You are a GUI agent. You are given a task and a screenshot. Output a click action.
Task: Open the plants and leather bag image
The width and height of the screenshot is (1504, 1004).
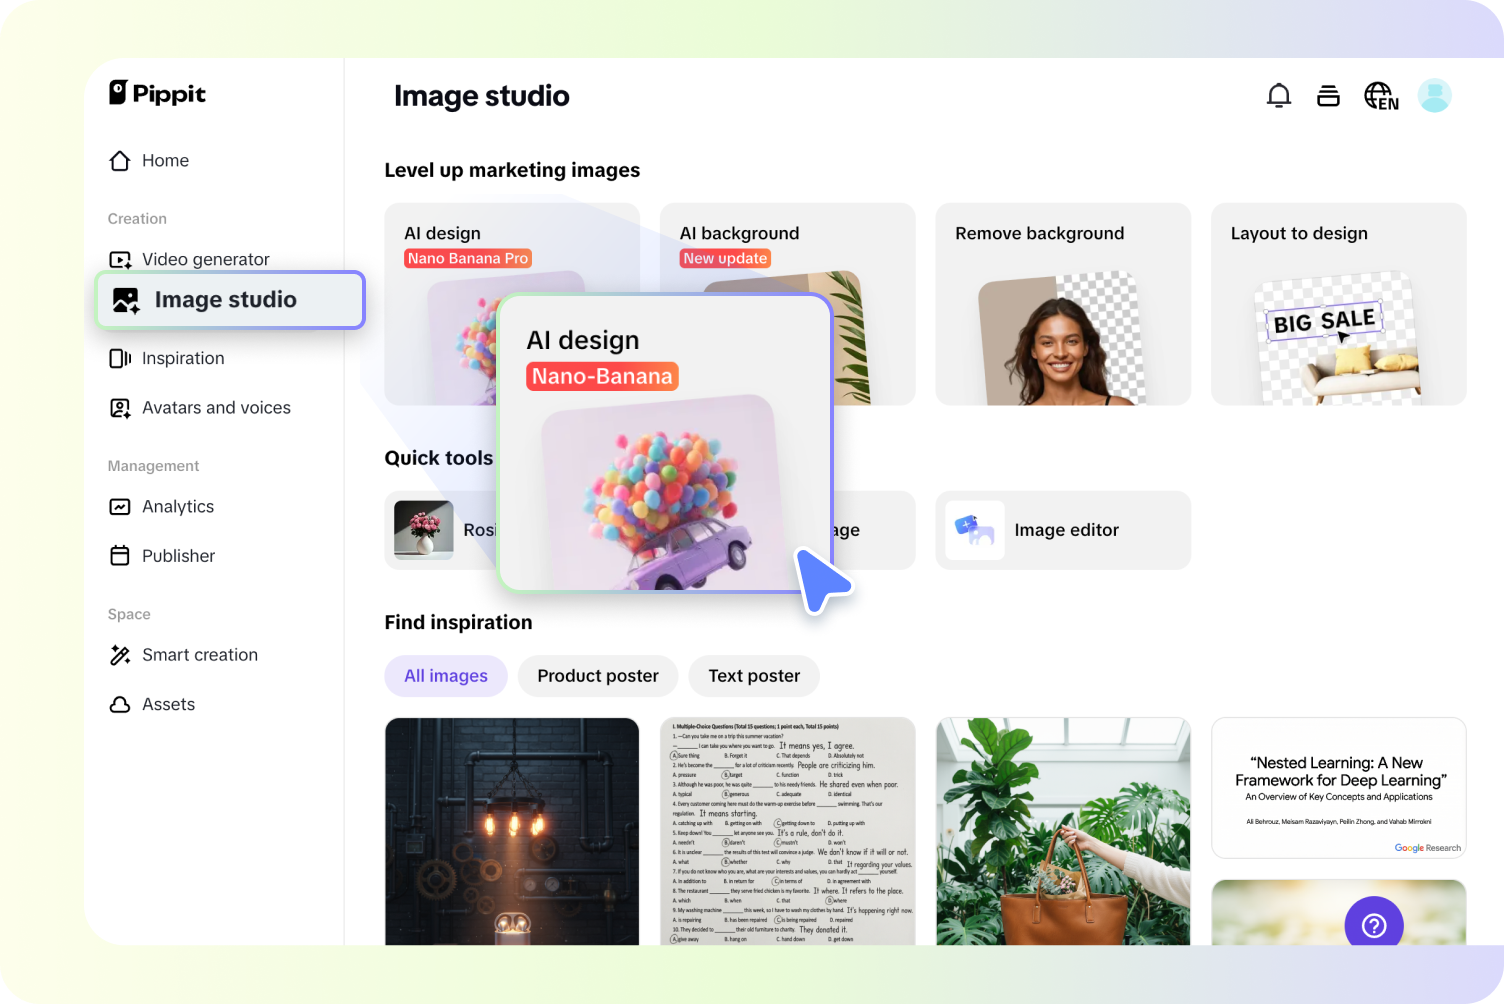1063,832
